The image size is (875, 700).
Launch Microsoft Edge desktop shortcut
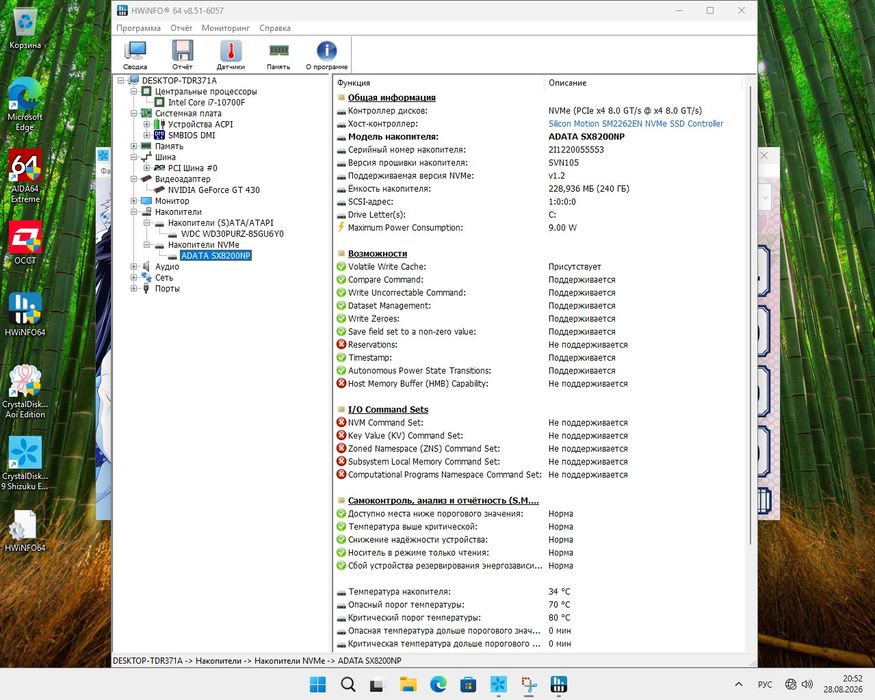coord(25,105)
